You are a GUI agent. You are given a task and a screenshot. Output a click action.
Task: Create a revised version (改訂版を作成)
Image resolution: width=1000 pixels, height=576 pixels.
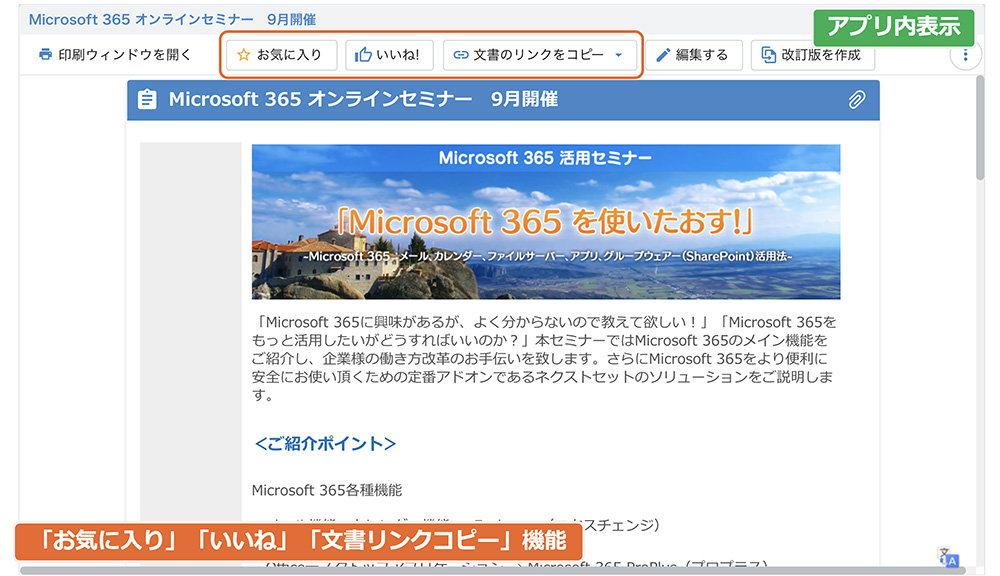click(x=812, y=55)
